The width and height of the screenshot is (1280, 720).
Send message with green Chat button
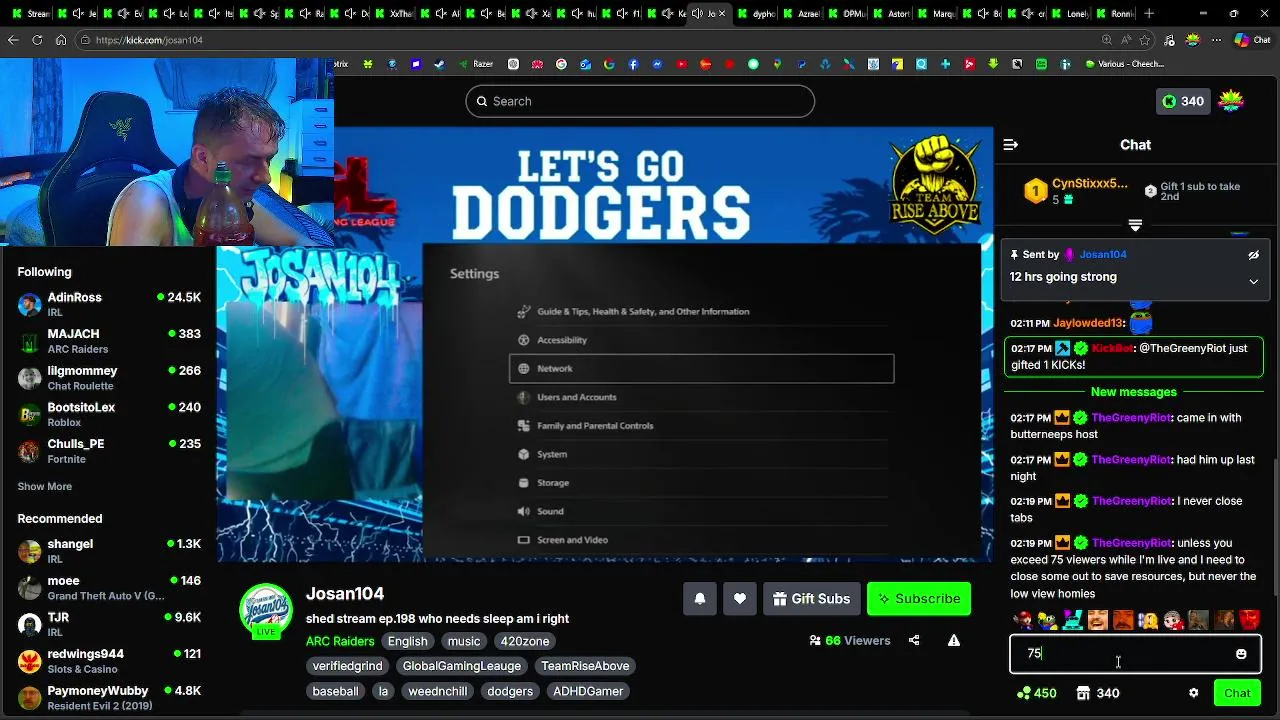tap(1237, 693)
